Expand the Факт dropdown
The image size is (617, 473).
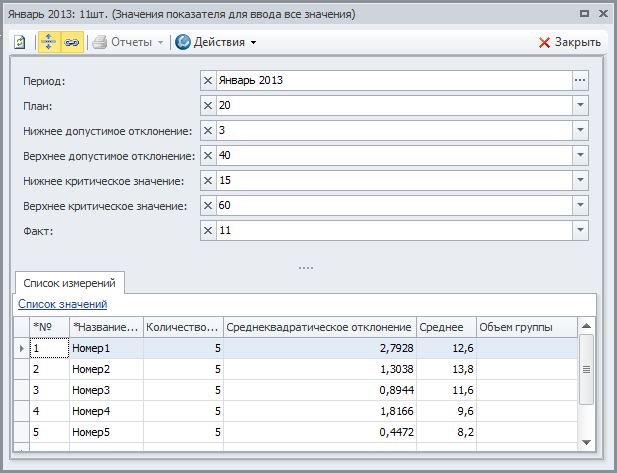coord(580,231)
